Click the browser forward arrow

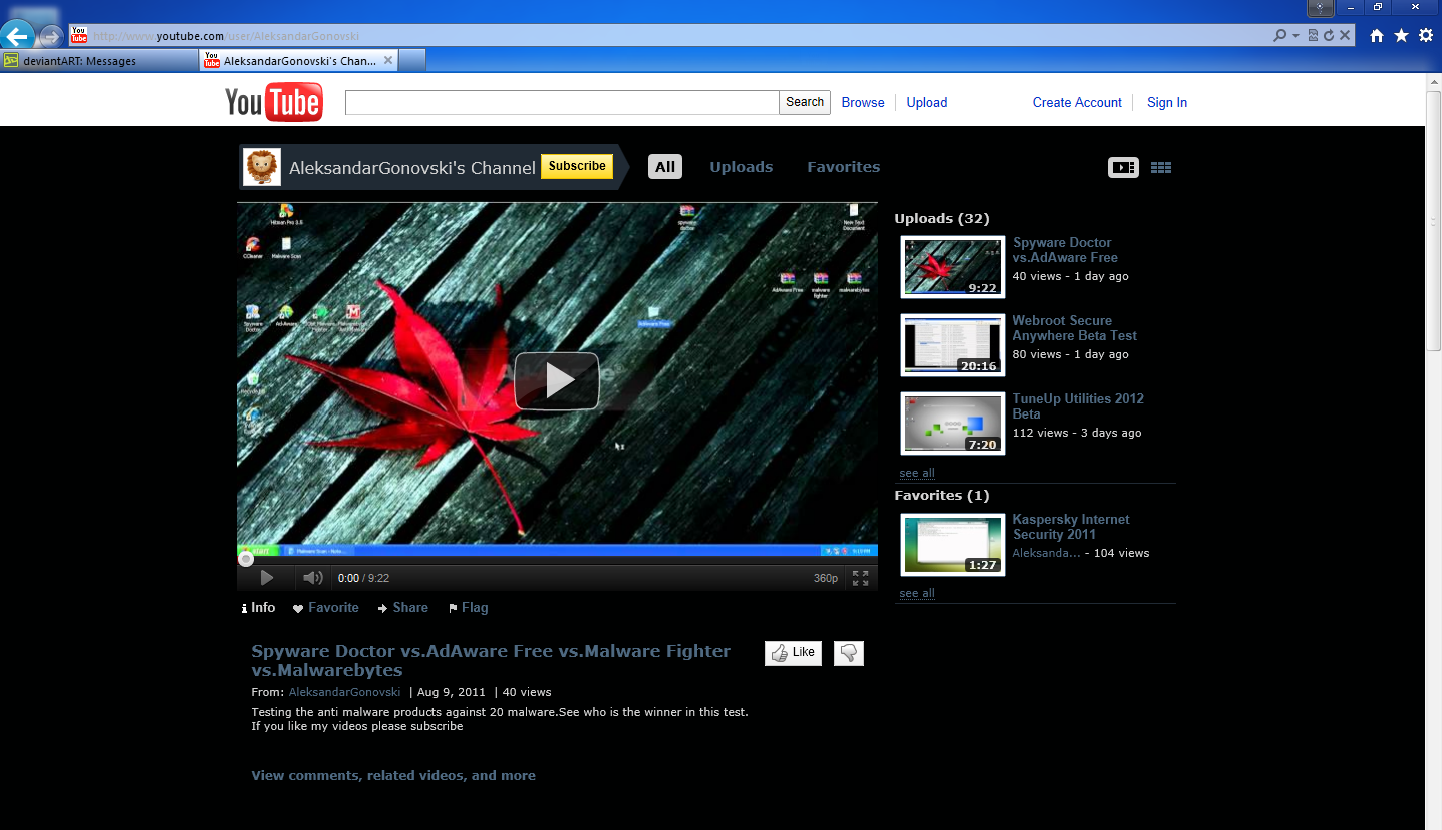[50, 37]
